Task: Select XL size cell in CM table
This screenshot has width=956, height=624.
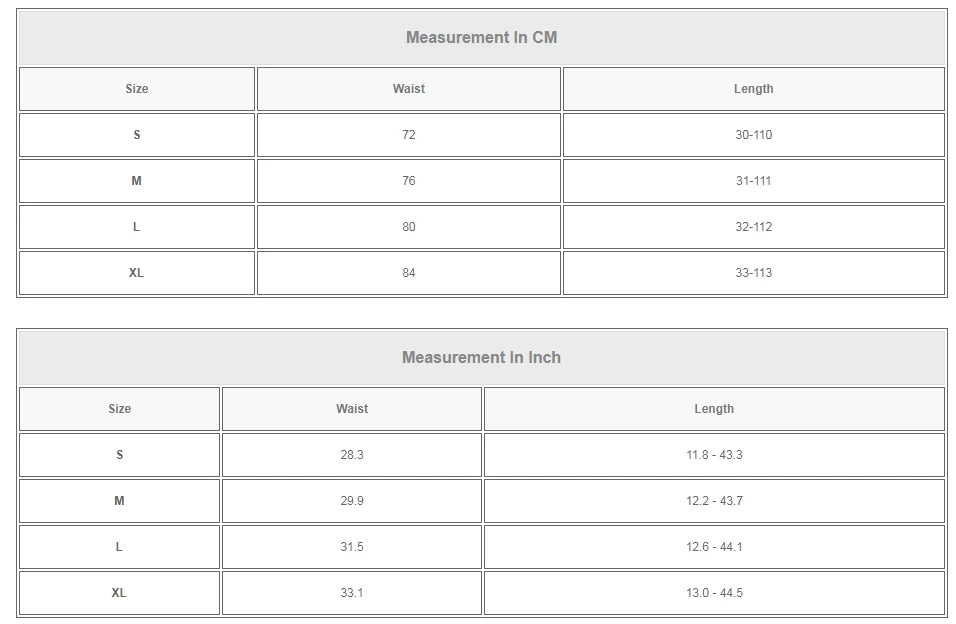Action: tap(137, 273)
